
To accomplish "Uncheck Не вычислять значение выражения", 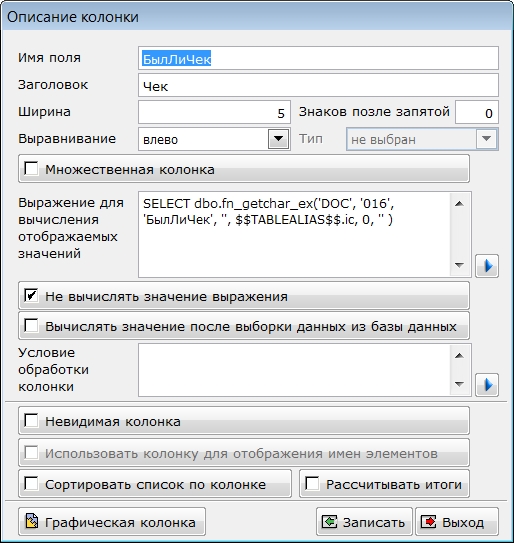I will [32, 296].
